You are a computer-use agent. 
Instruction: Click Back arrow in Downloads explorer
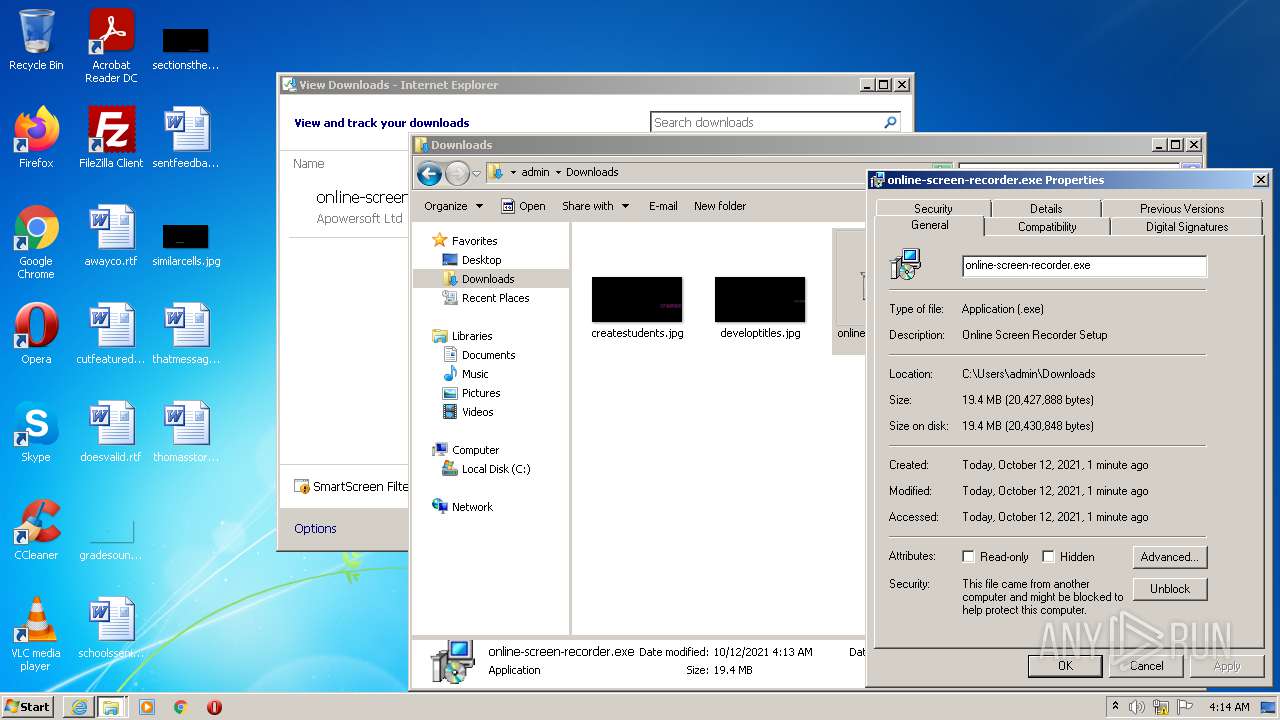click(x=430, y=174)
